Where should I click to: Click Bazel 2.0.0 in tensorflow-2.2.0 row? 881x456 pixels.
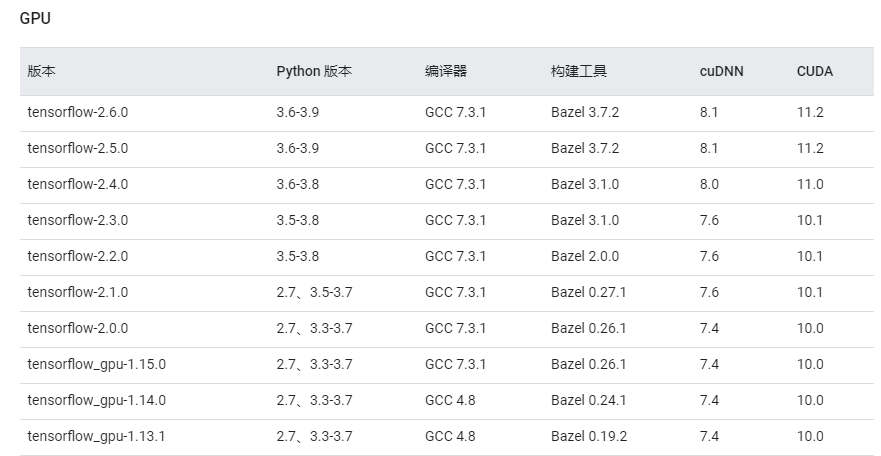tap(585, 256)
